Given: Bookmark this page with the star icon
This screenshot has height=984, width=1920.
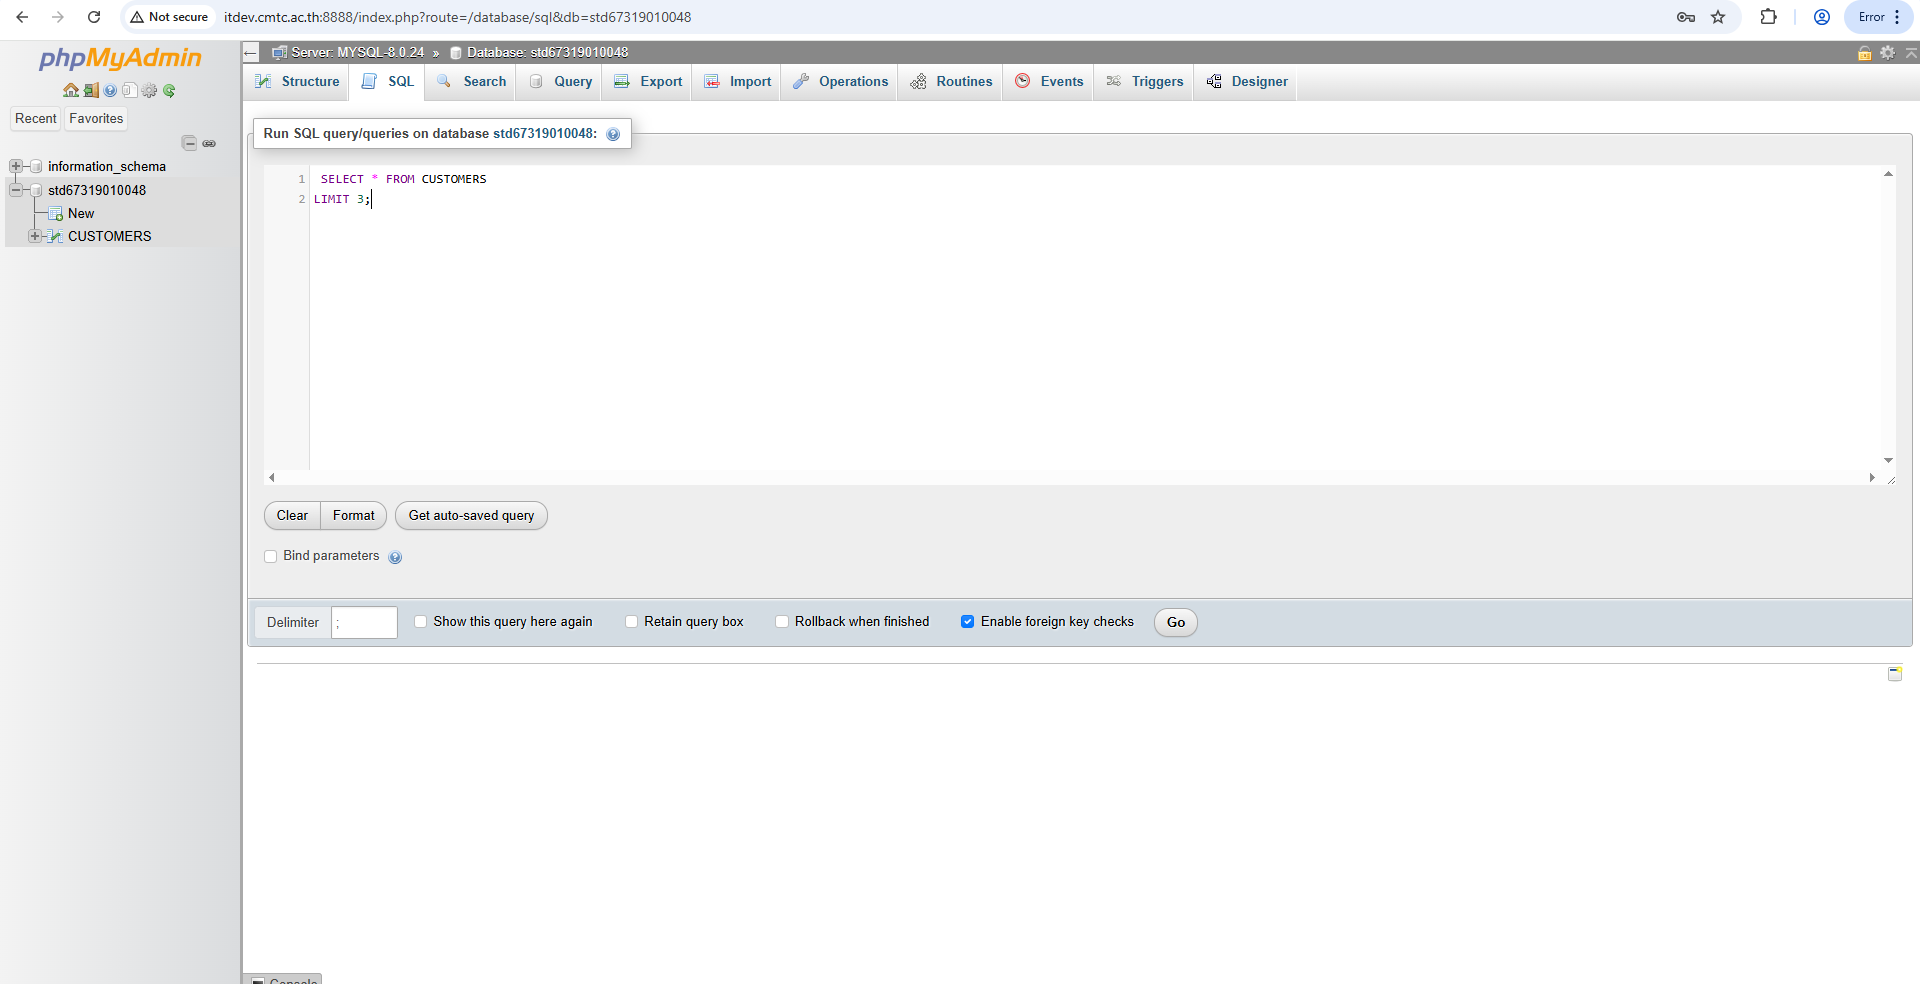Looking at the screenshot, I should (x=1718, y=17).
